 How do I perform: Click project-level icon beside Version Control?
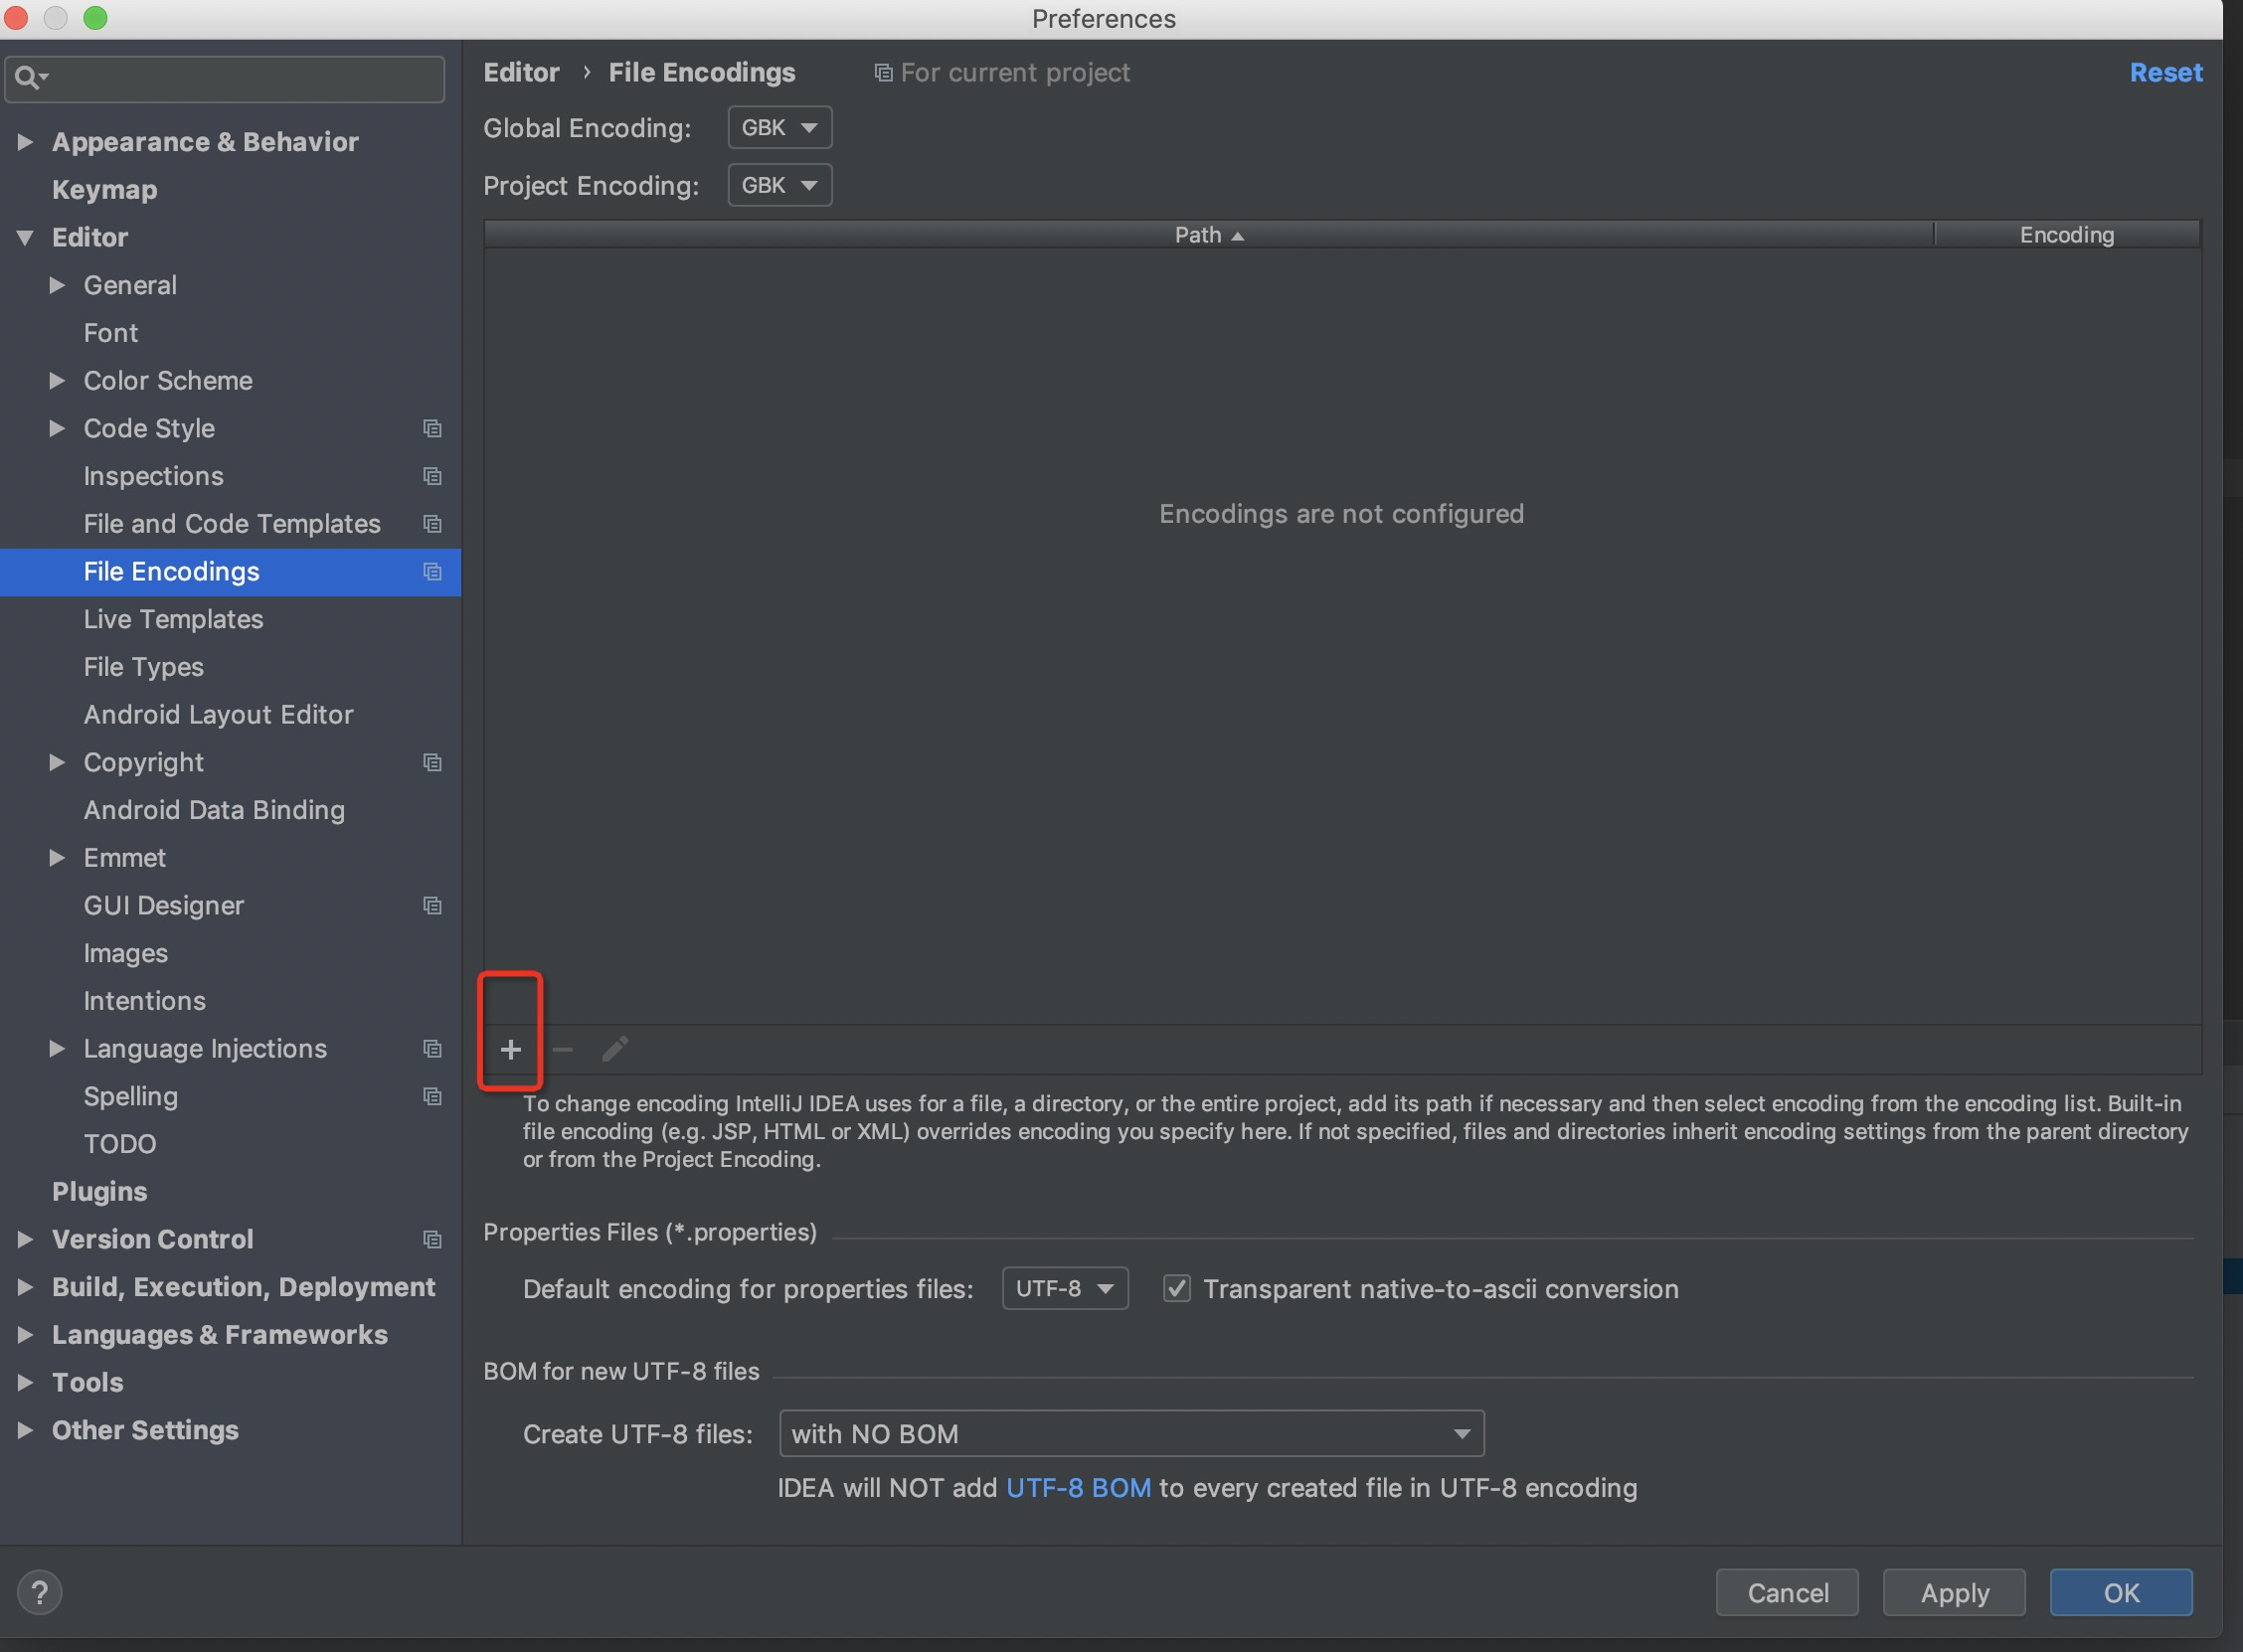[x=432, y=1239]
